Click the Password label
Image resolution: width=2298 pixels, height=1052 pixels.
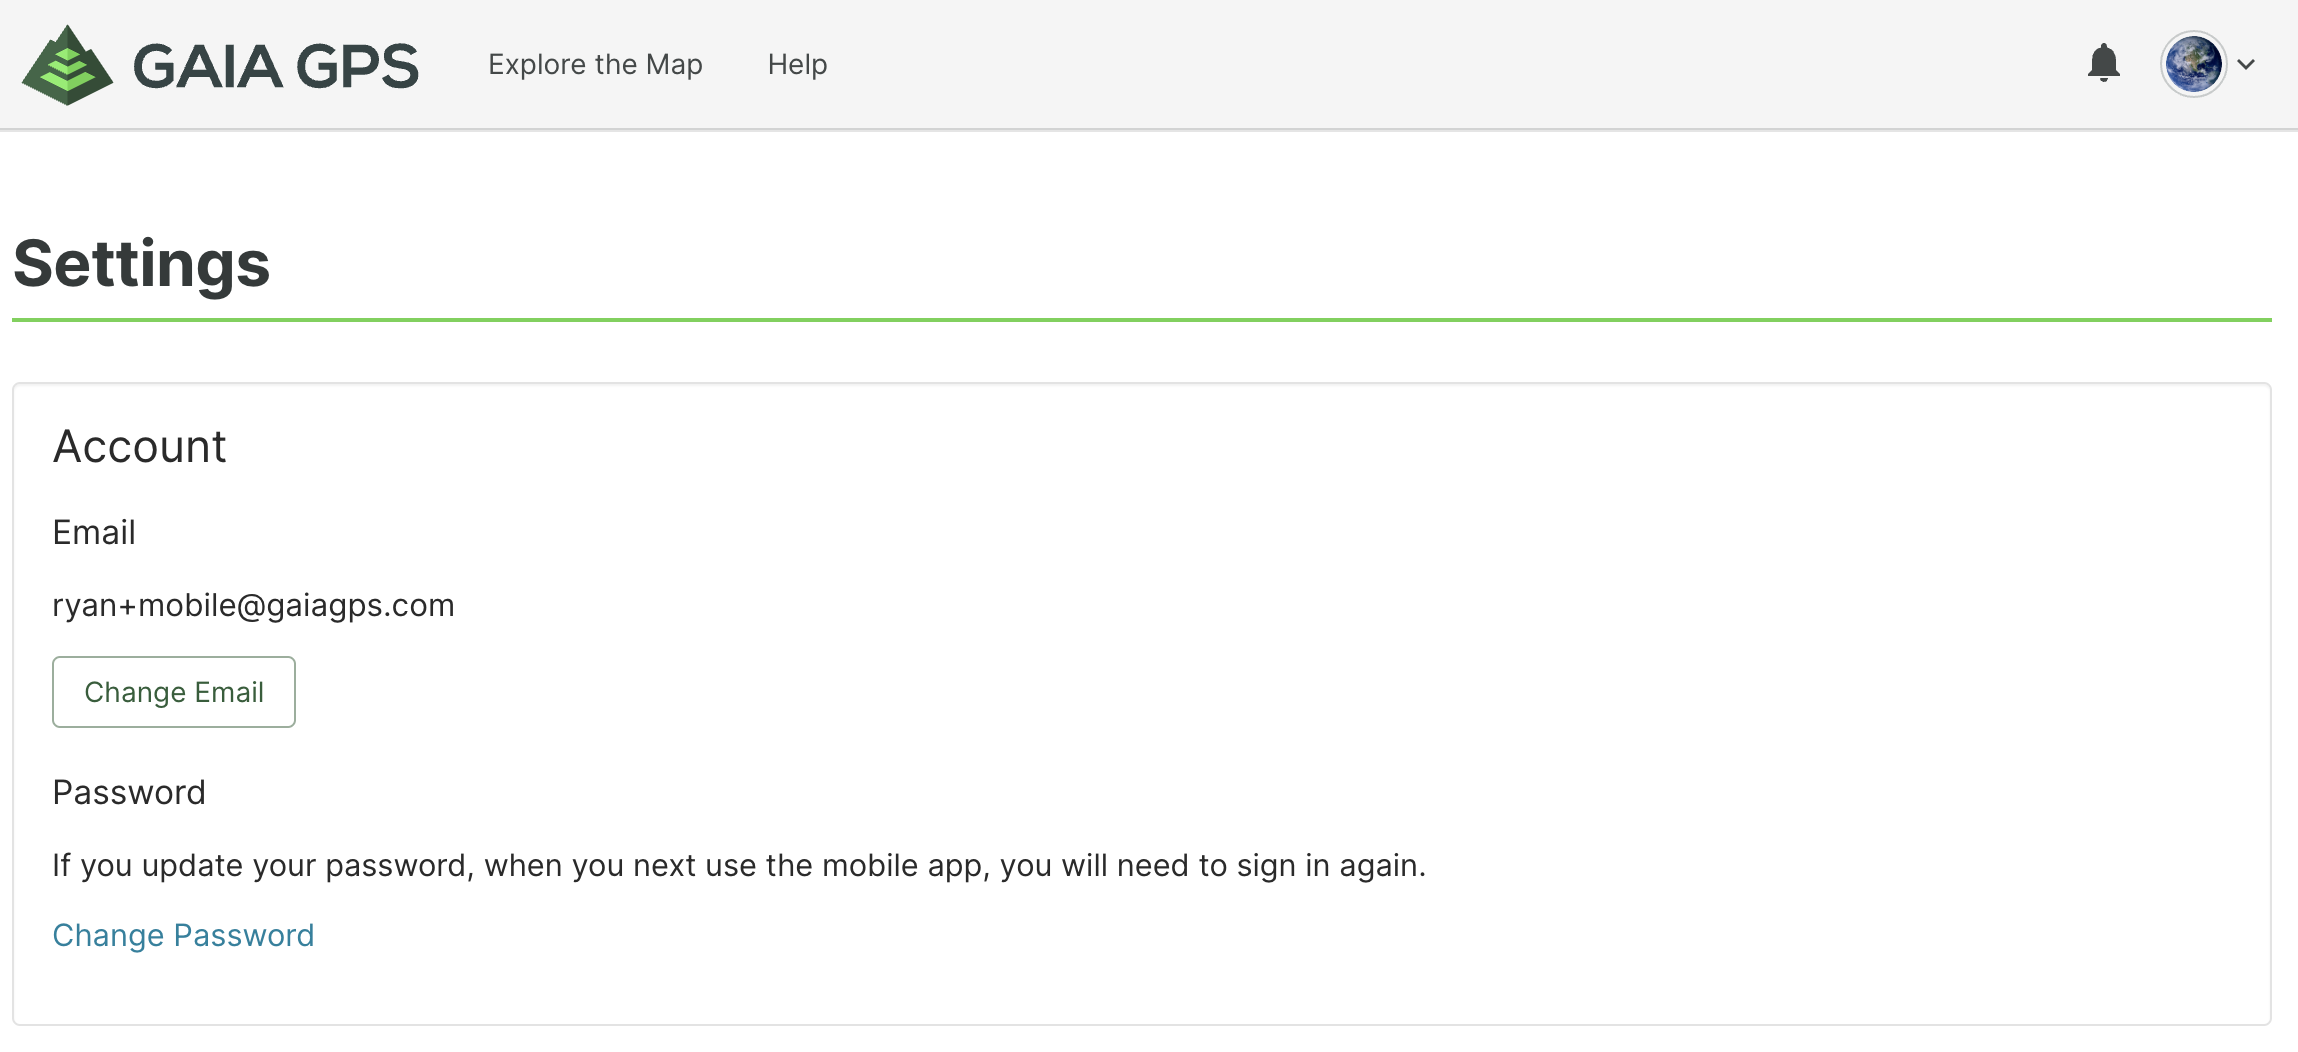(x=129, y=792)
